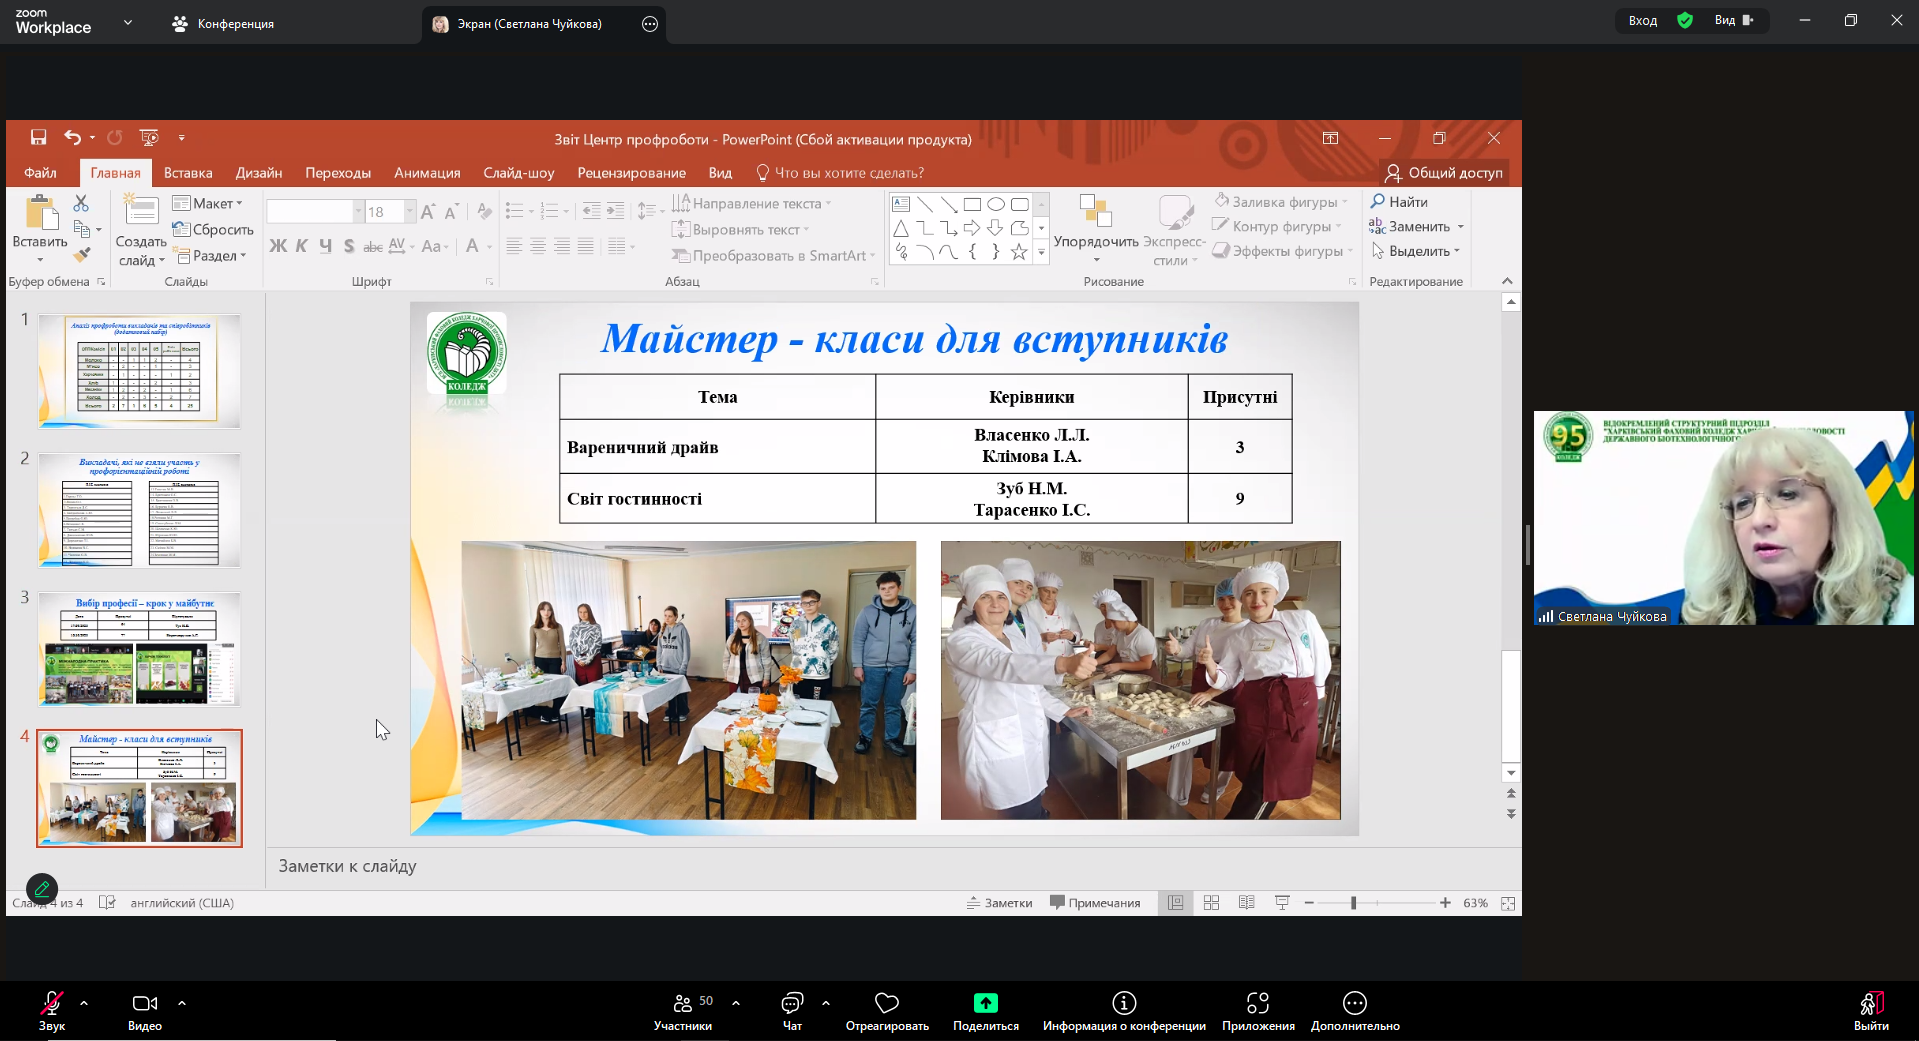Click the PowerPoint Save icon

[x=38, y=138]
